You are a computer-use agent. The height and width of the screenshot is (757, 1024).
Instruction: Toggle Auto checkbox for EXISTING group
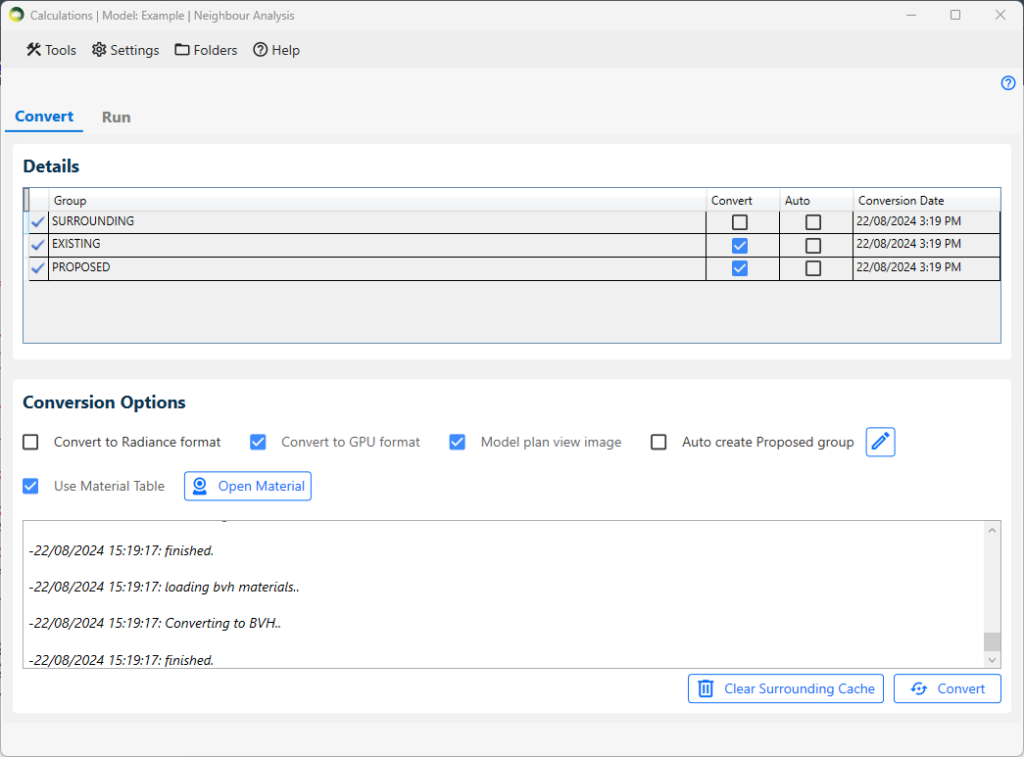pyautogui.click(x=813, y=245)
